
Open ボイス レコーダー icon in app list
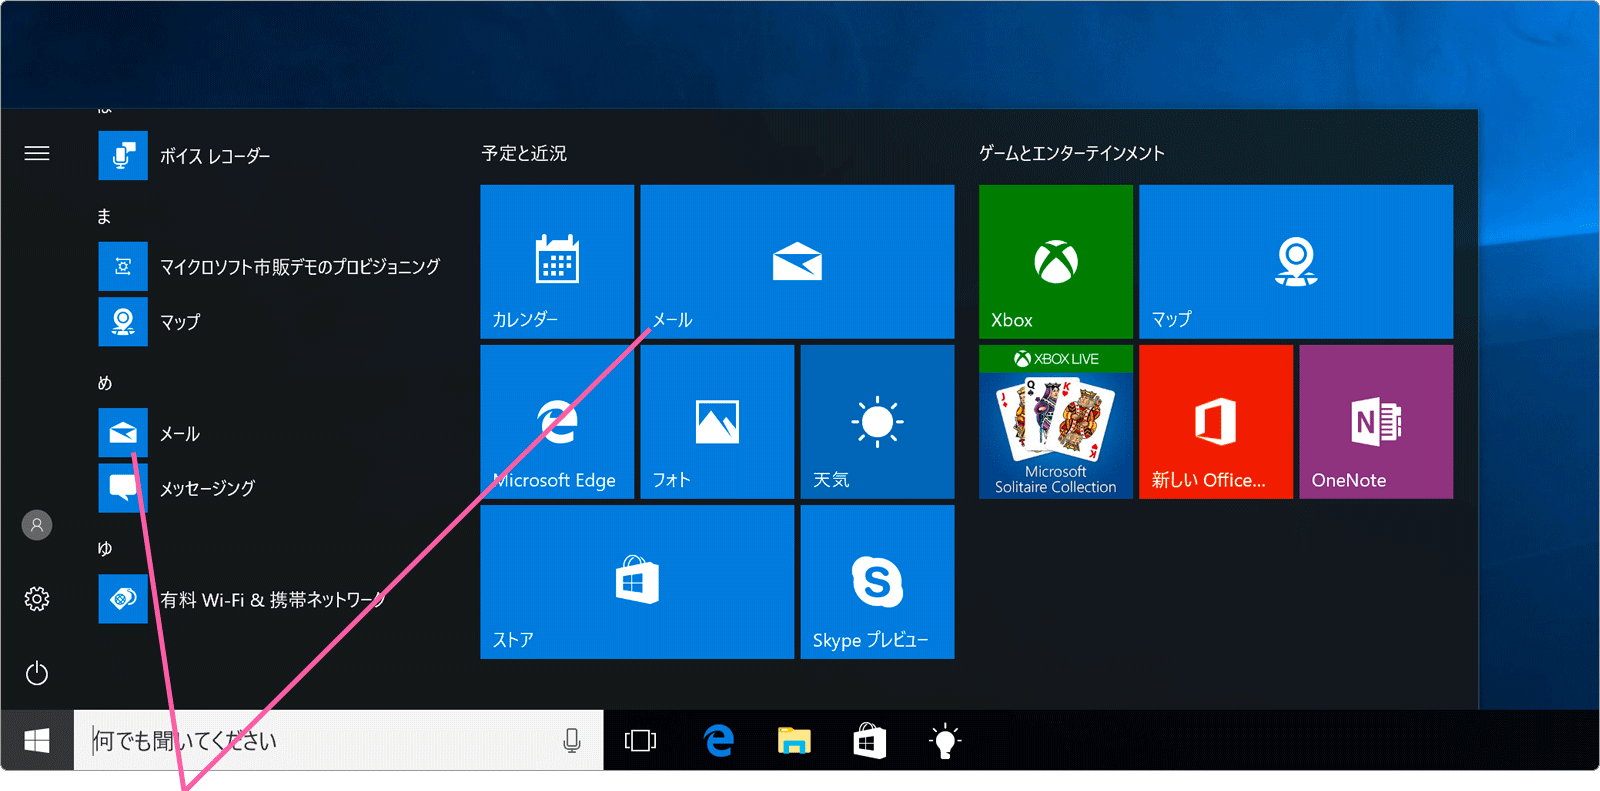pos(123,155)
